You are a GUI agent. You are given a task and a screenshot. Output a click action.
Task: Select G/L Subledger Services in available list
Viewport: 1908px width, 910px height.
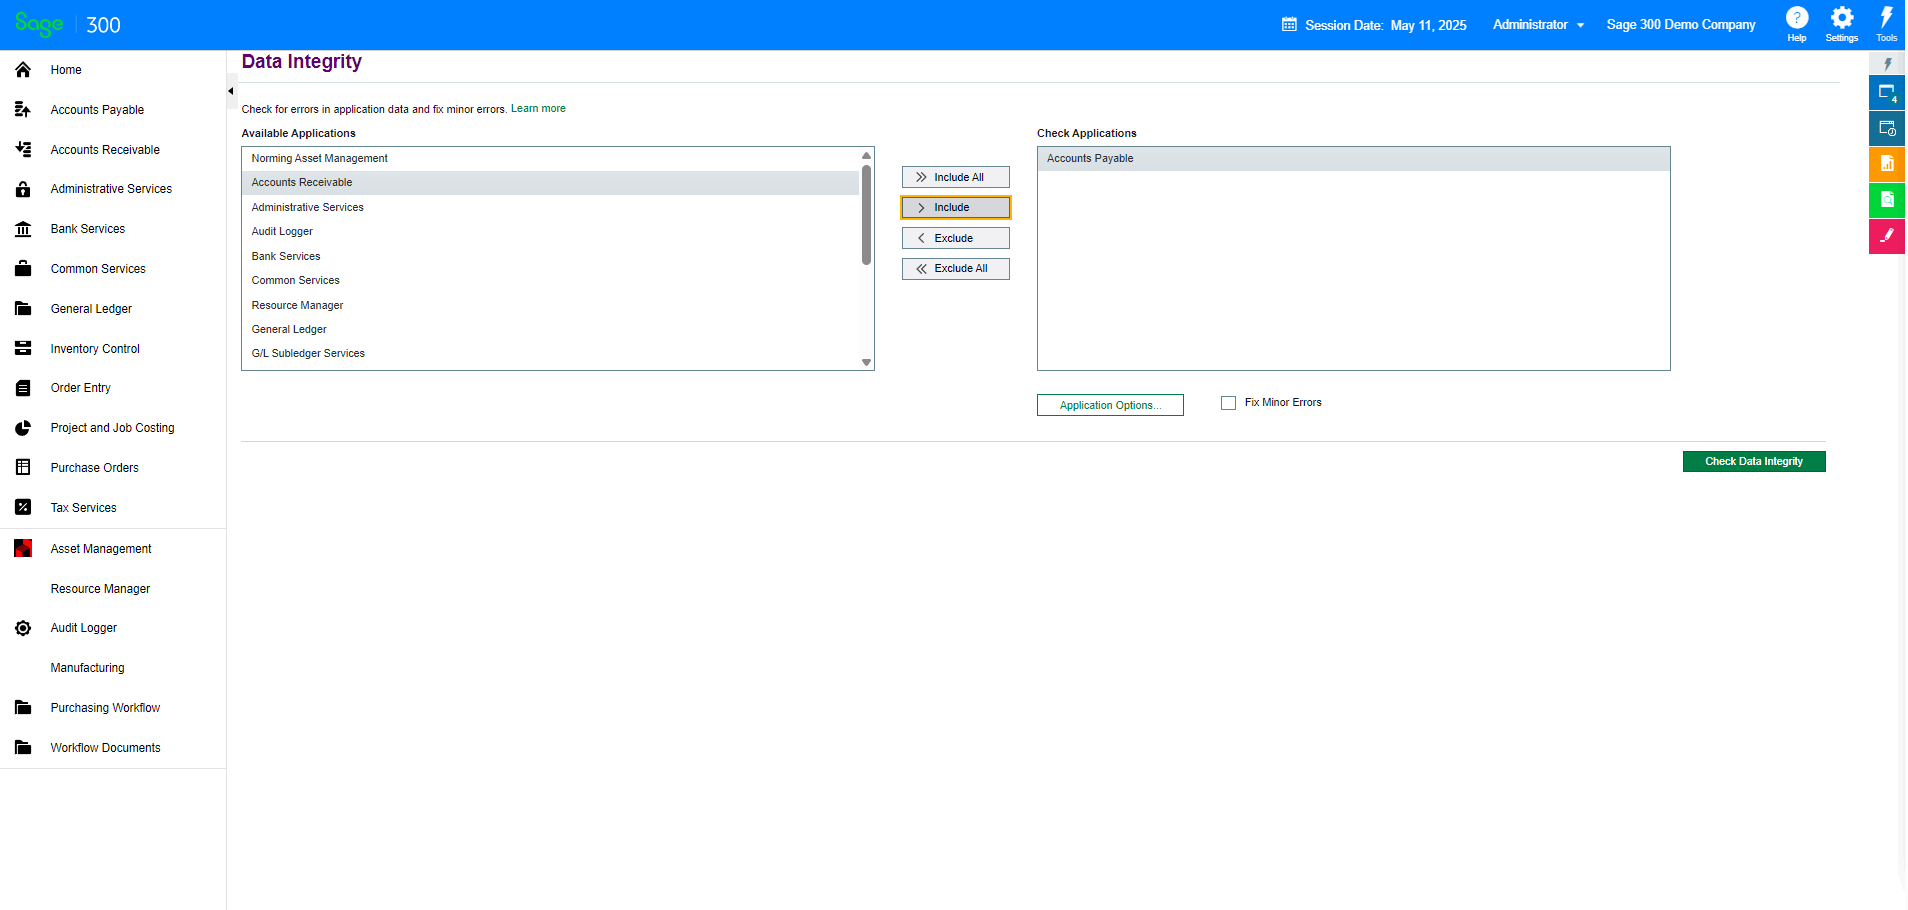click(552, 354)
